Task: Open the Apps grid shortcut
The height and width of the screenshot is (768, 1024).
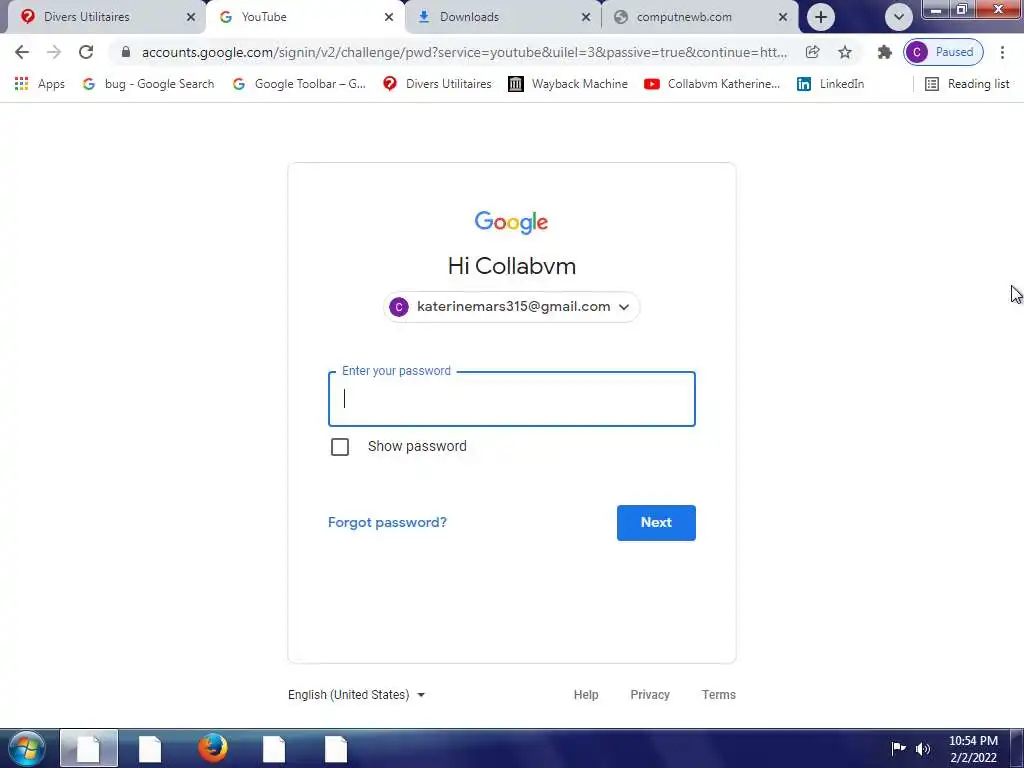Action: [40, 84]
